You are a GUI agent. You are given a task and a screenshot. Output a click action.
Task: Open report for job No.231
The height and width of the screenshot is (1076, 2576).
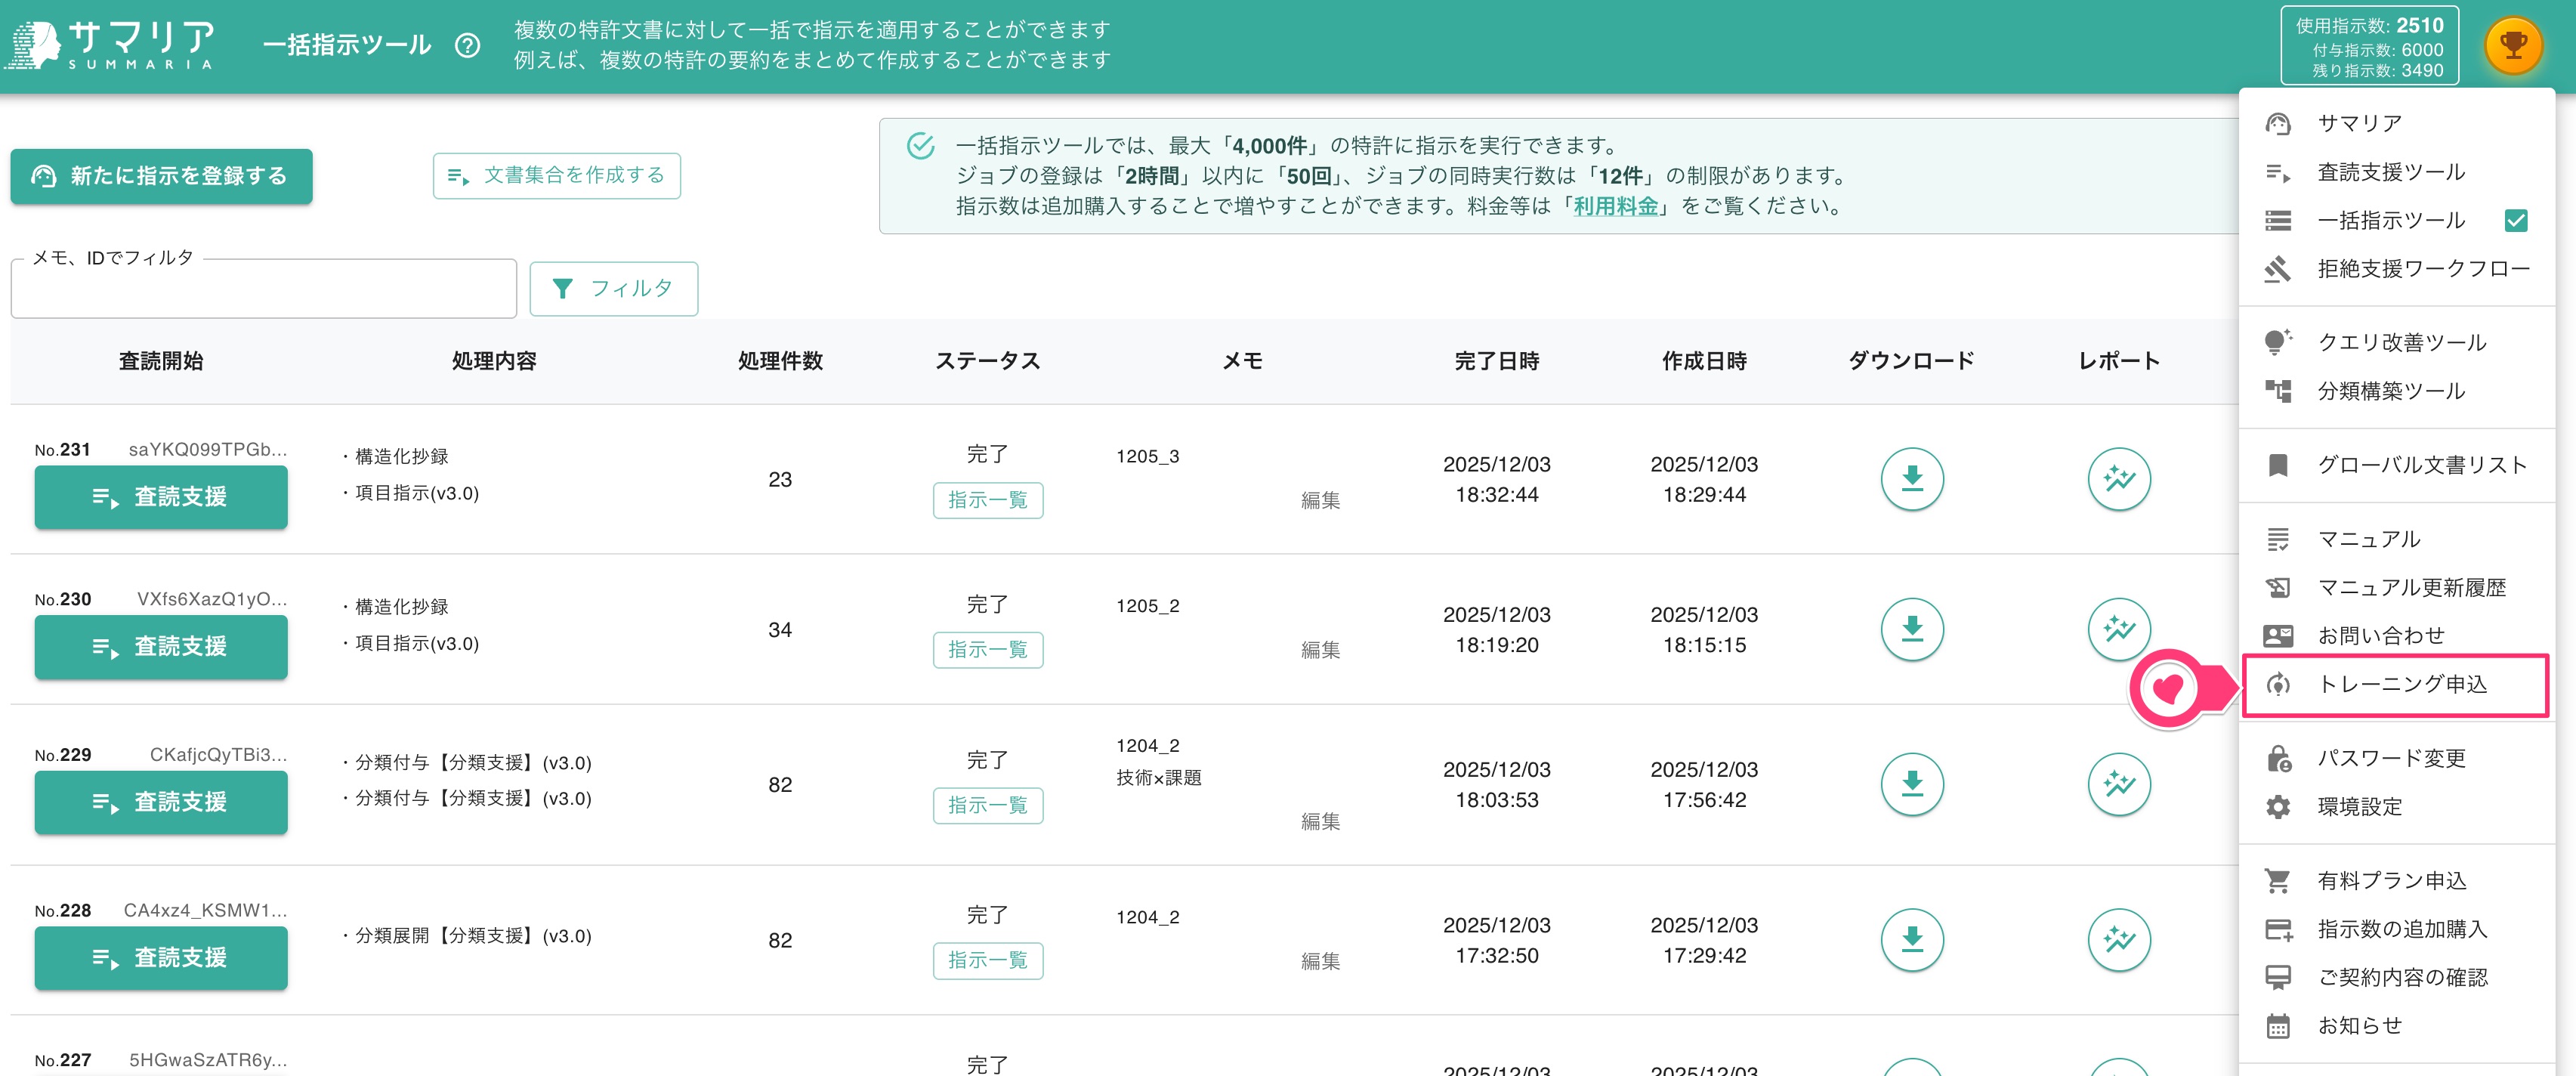pos(2119,479)
